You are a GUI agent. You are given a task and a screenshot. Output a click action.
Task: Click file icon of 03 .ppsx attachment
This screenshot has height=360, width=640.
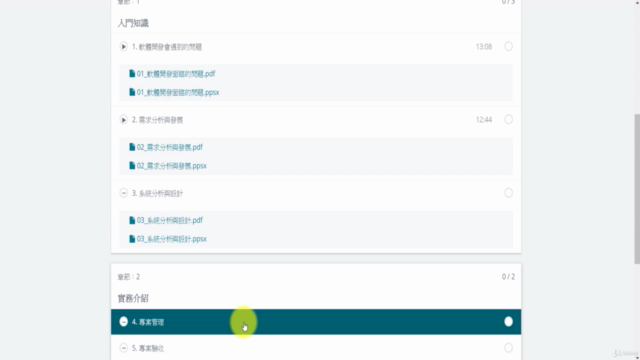point(132,239)
